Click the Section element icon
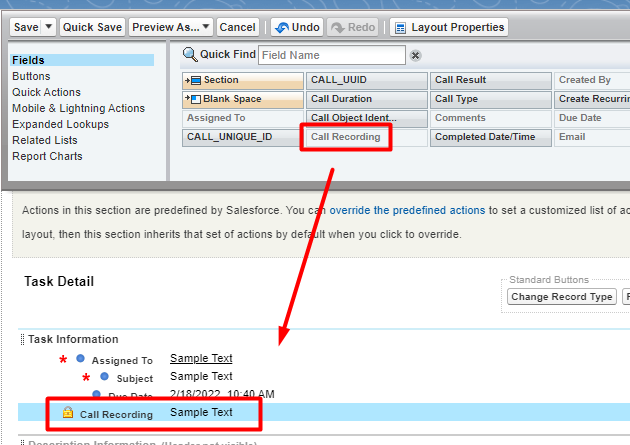This screenshot has height=445, width=630. (x=193, y=80)
